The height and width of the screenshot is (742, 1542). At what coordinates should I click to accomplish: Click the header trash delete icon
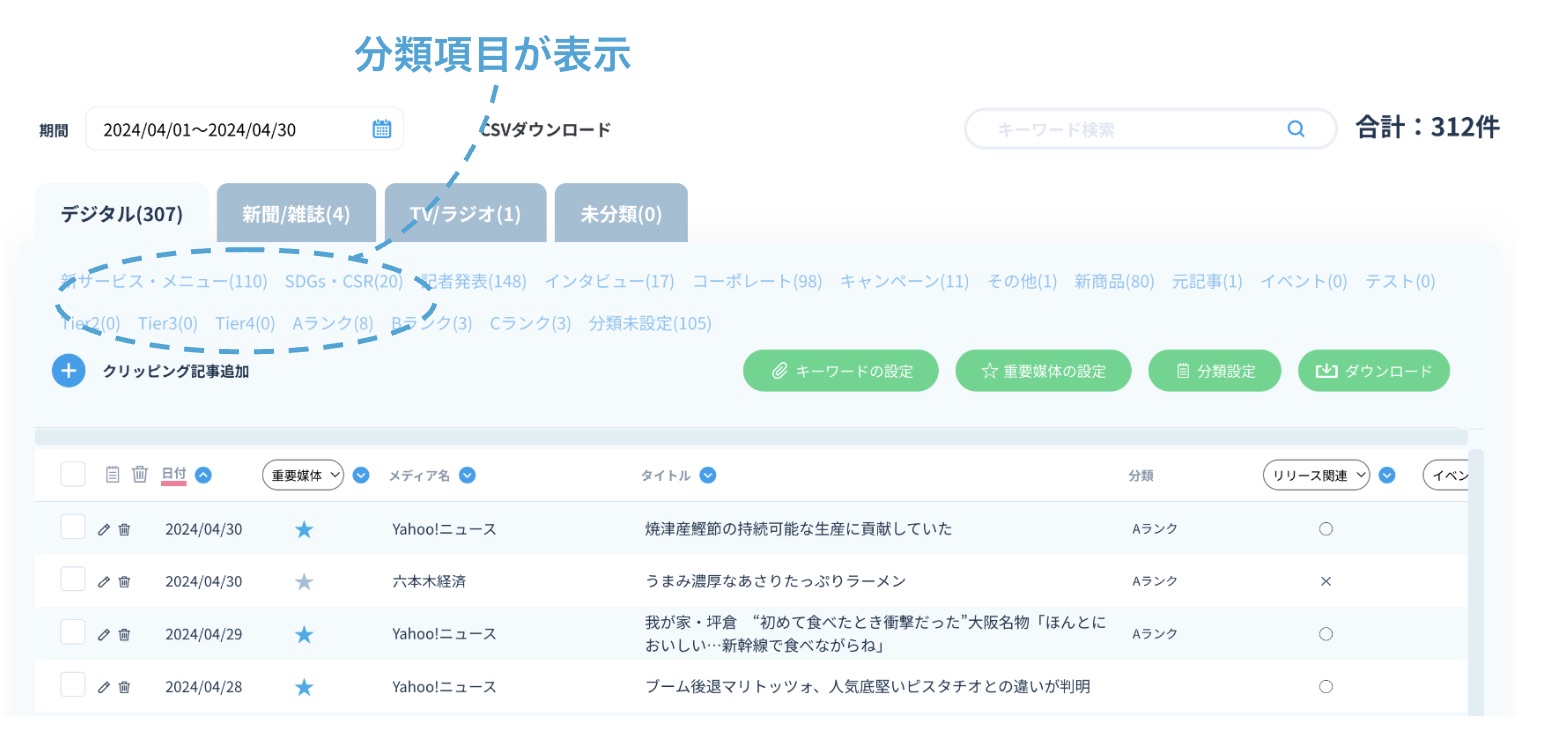tap(140, 475)
